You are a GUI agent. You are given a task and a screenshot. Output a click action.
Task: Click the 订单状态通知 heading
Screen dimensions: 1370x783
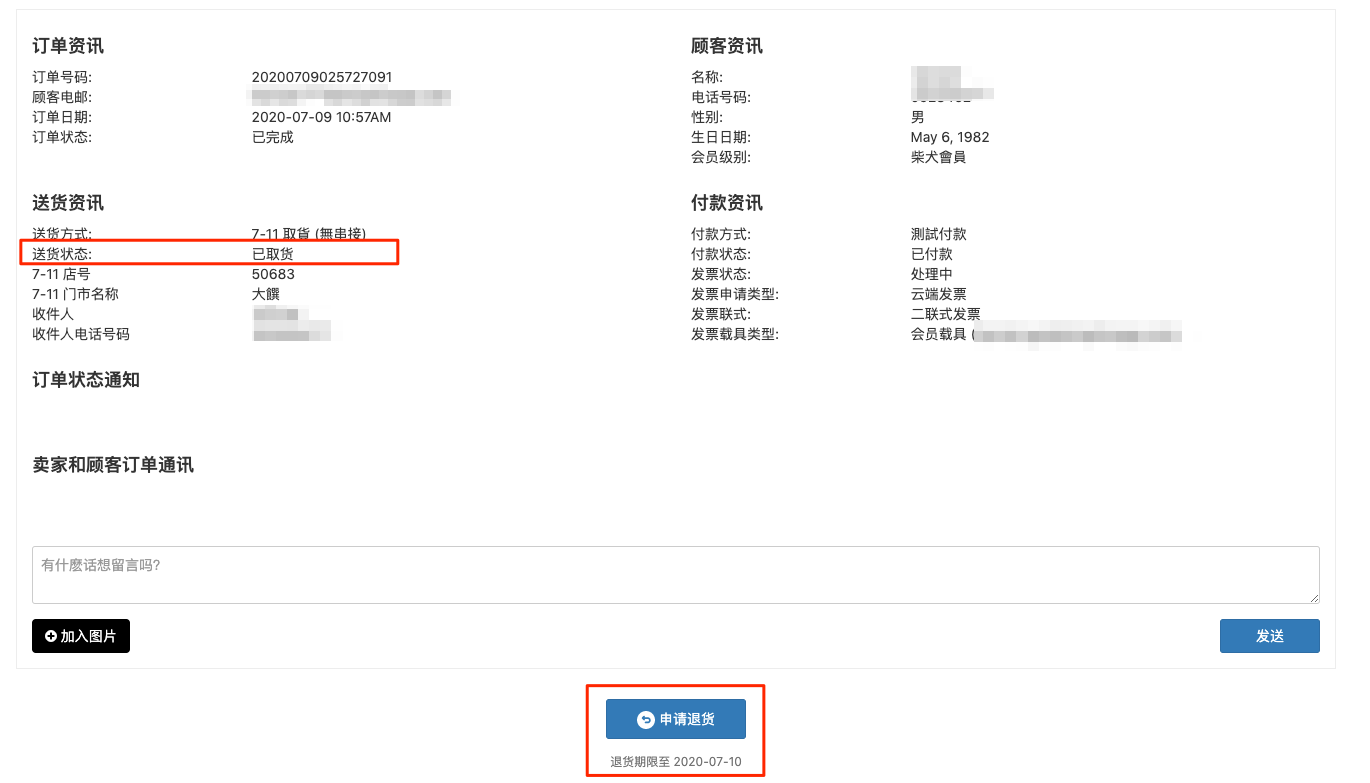coord(86,380)
